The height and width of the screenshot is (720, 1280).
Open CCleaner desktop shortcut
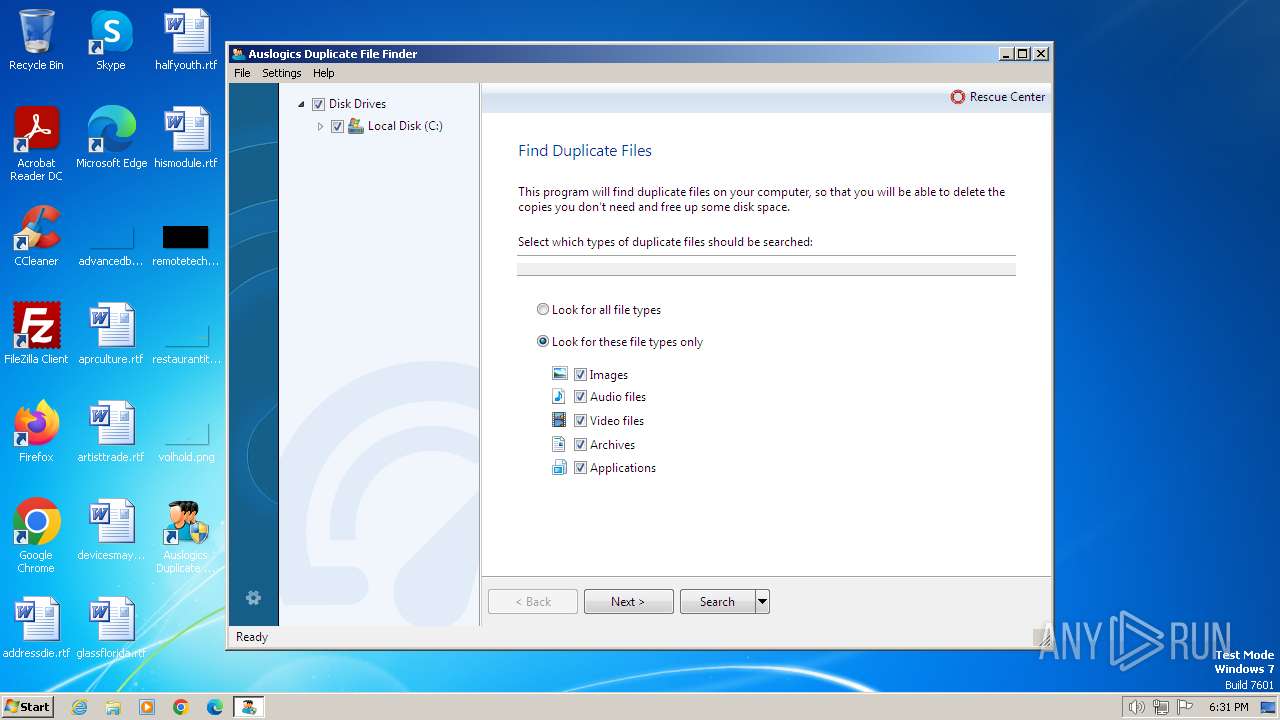coord(36,236)
